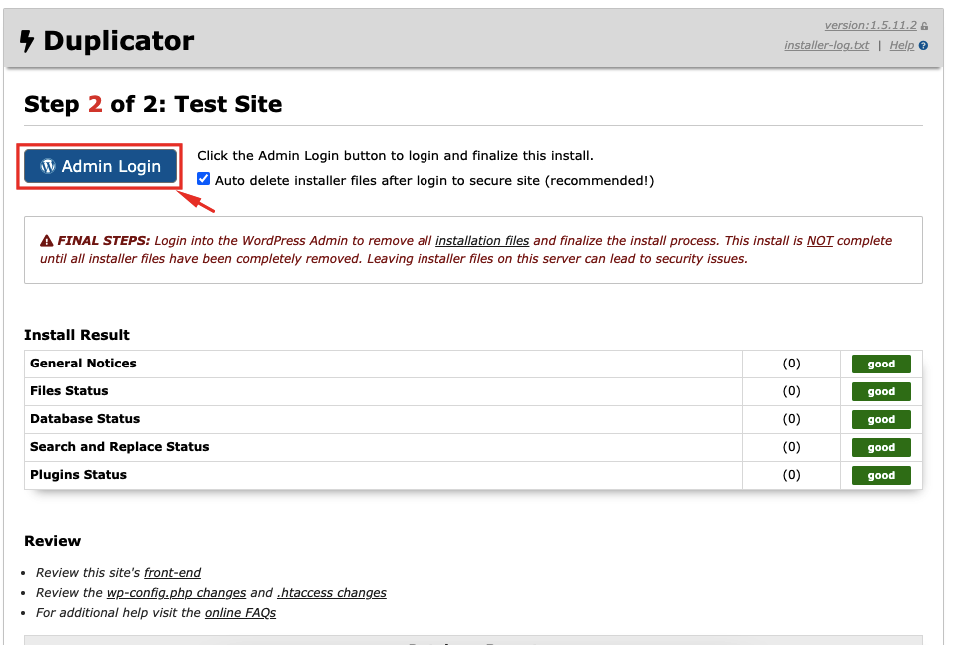Image resolution: width=953 pixels, height=645 pixels.
Task: Click the warning triangle icon before FINAL STEPS
Action: (x=46, y=241)
